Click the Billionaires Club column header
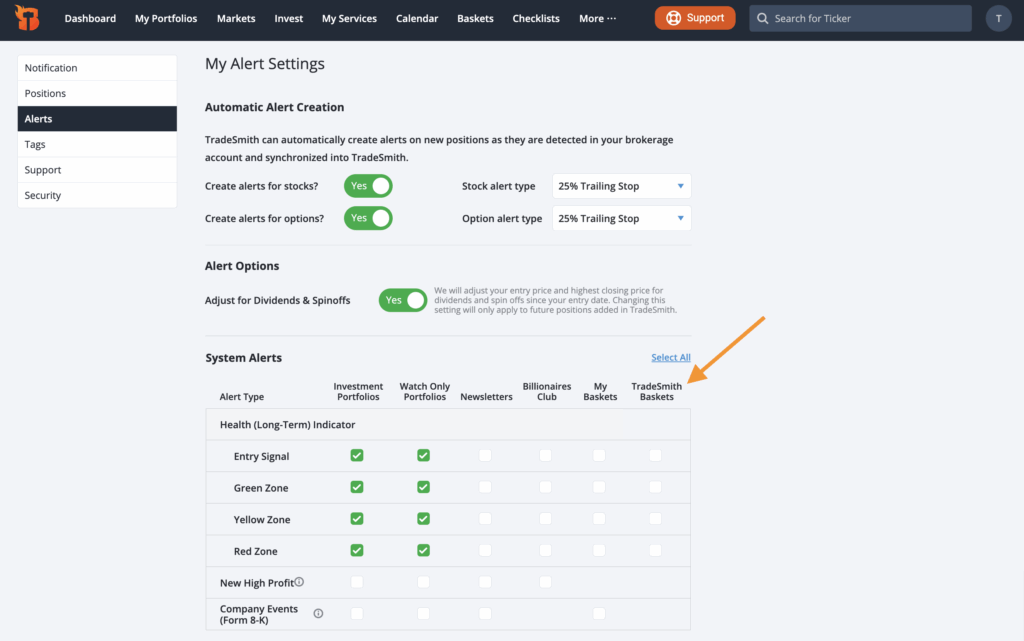Viewport: 1024px width, 641px height. pyautogui.click(x=547, y=391)
